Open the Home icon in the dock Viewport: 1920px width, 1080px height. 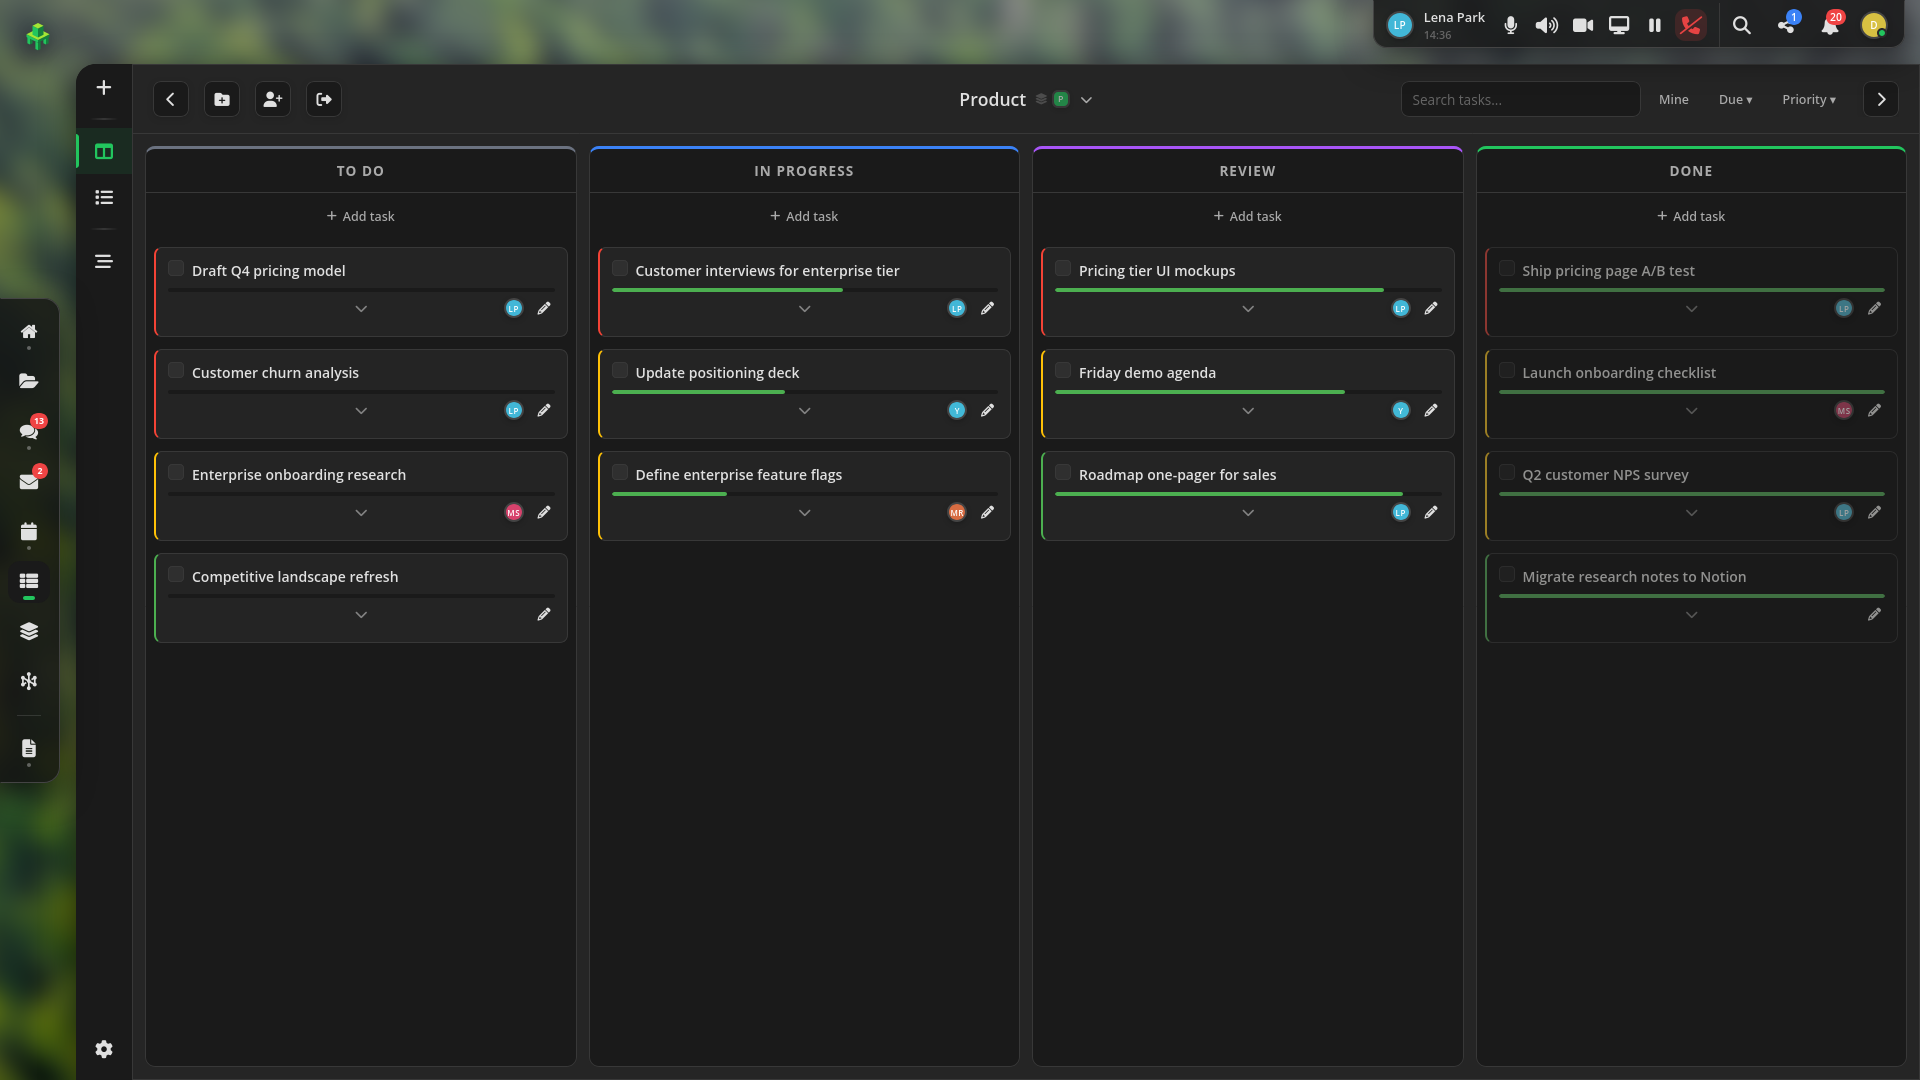pyautogui.click(x=29, y=331)
